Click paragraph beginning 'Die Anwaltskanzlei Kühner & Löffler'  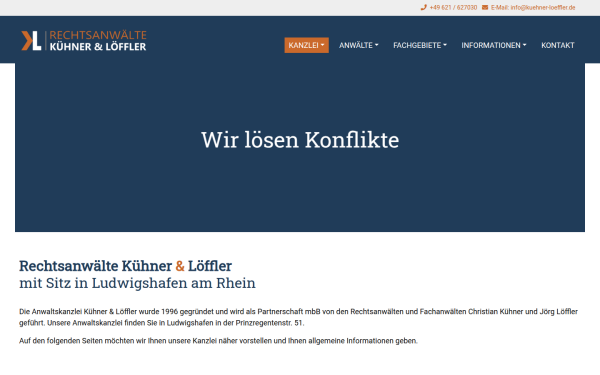coord(298,317)
